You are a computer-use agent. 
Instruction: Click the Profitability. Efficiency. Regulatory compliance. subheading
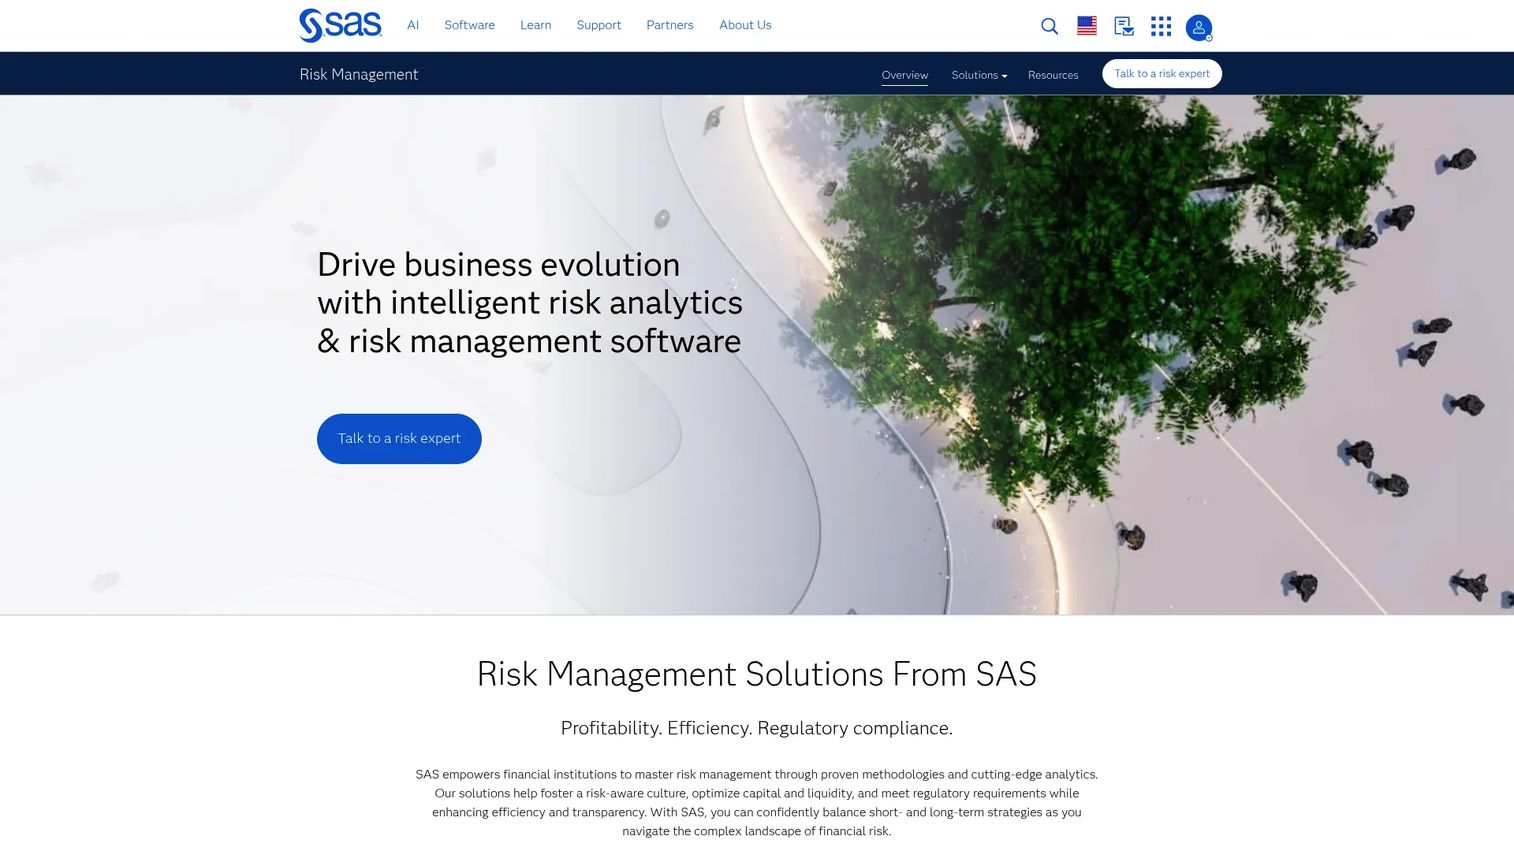click(757, 728)
